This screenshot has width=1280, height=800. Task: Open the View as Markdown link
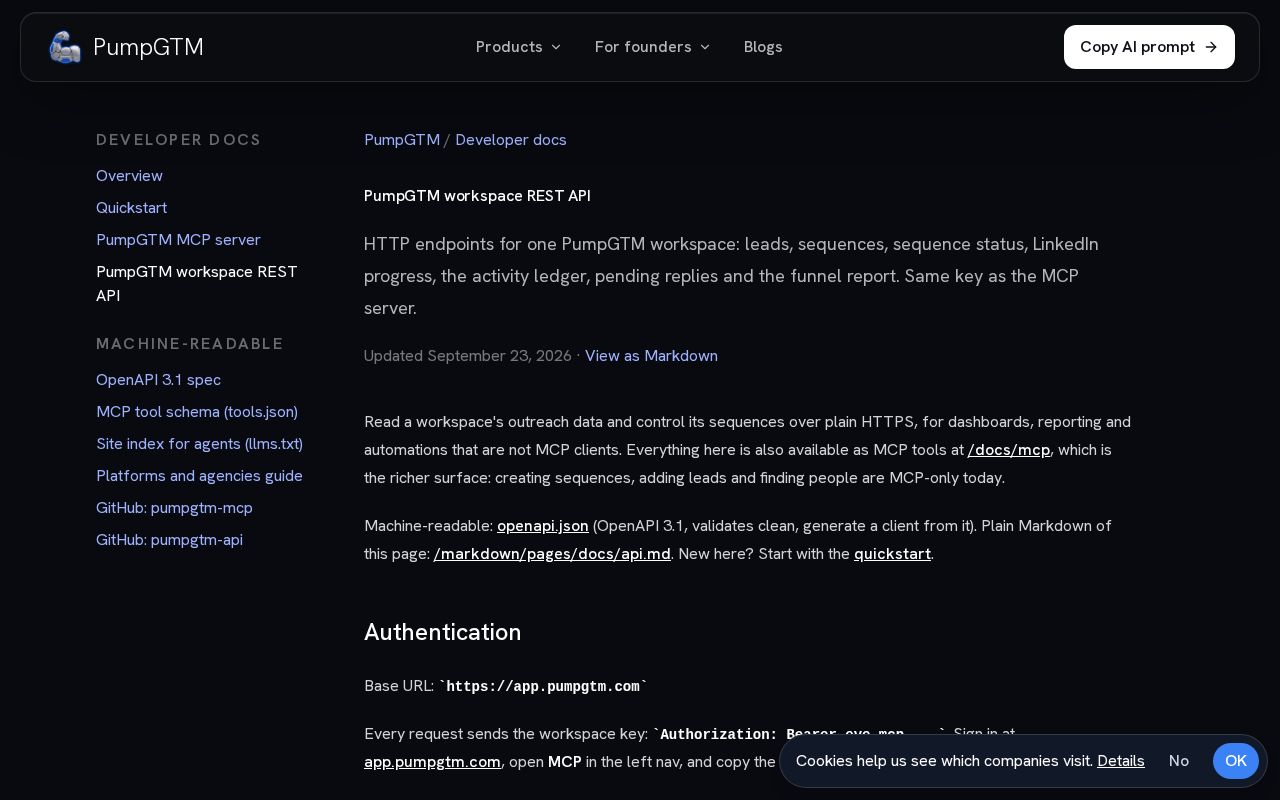(x=651, y=356)
